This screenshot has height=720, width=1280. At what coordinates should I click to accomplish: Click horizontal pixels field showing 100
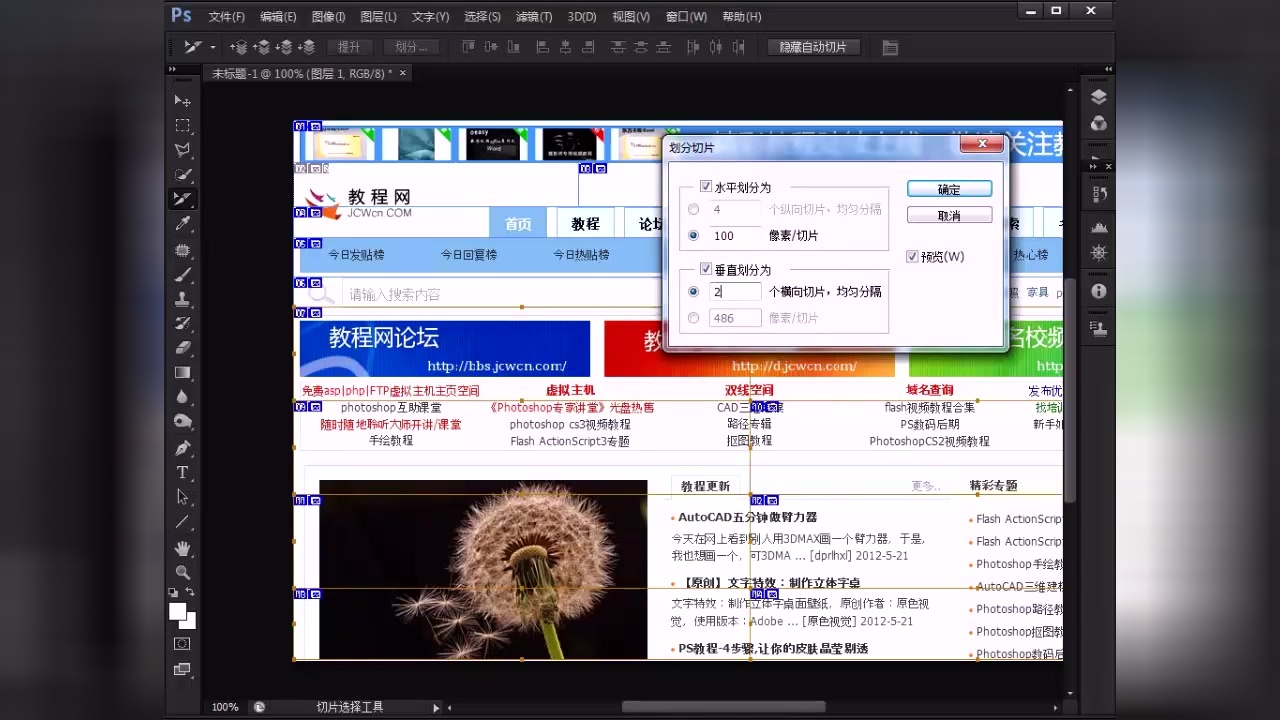pyautogui.click(x=735, y=236)
